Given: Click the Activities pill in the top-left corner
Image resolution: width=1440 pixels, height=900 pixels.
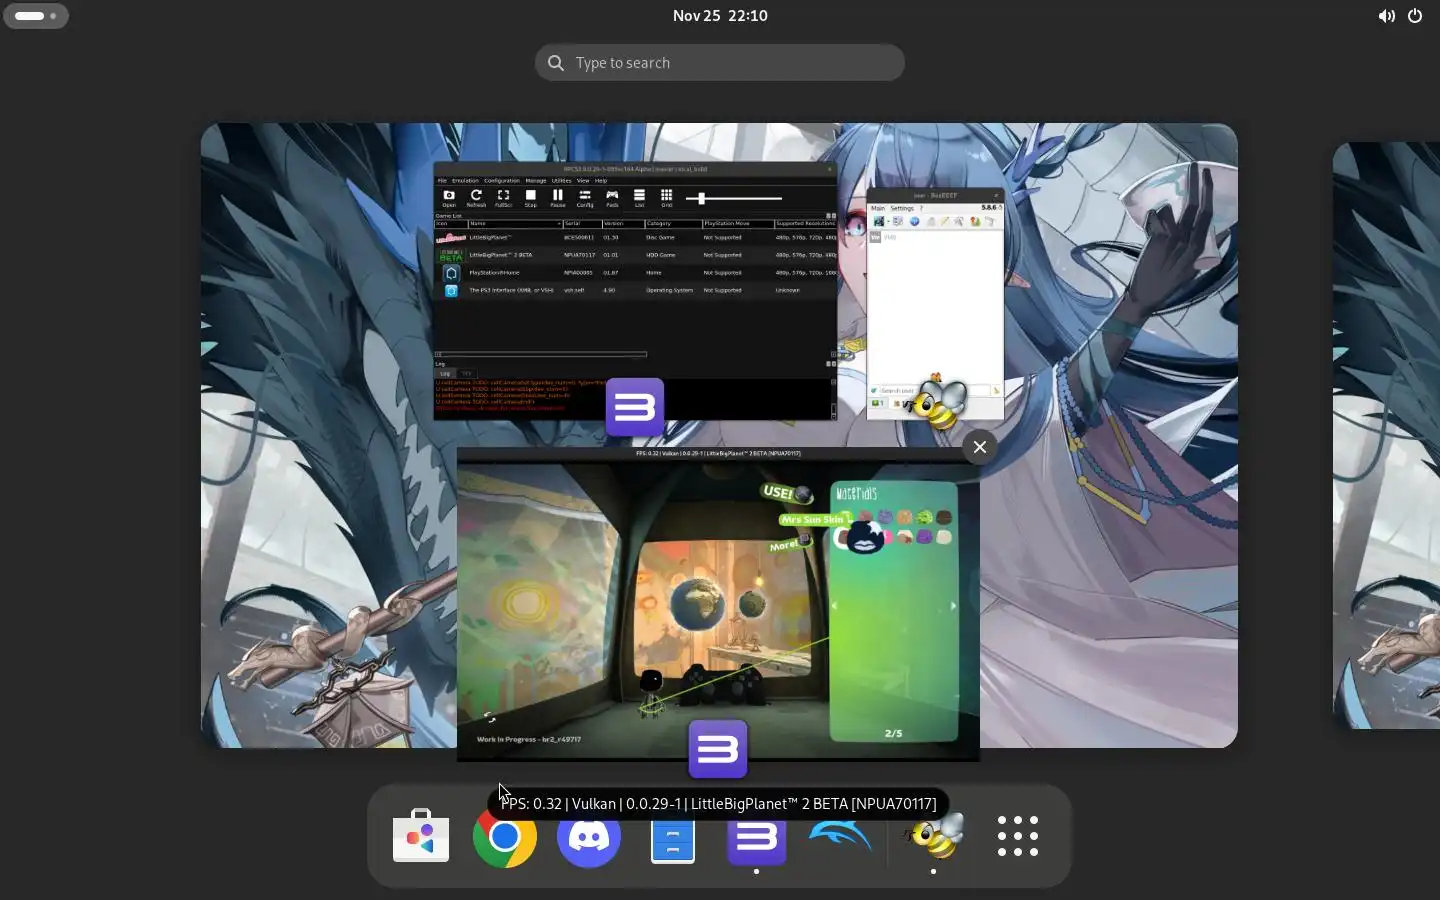Looking at the screenshot, I should pyautogui.click(x=36, y=16).
